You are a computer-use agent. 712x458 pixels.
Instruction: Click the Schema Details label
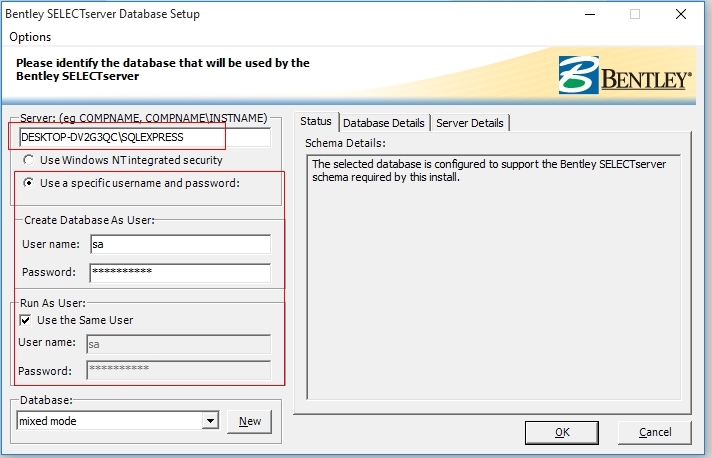pyautogui.click(x=345, y=143)
